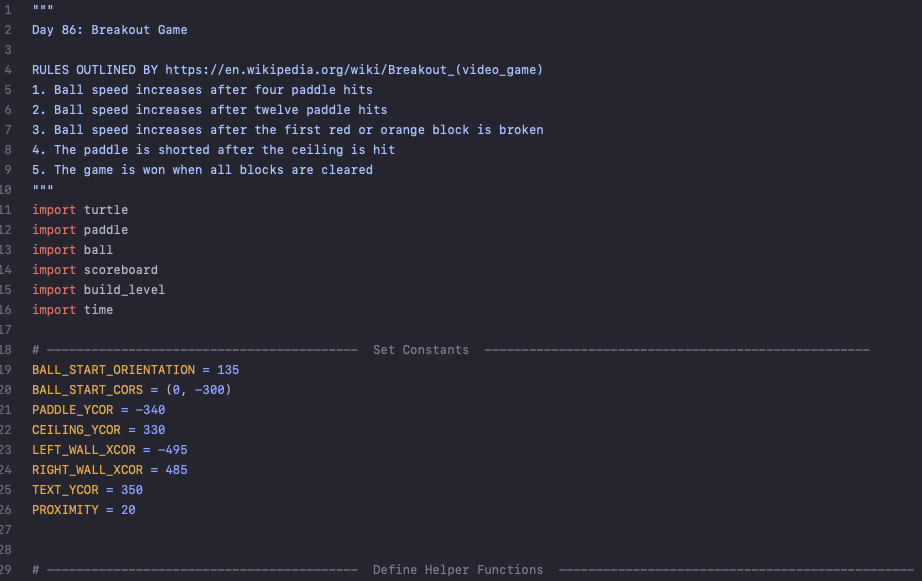This screenshot has height=581, width=922.
Task: Click the BALL_START_ORIENTATION constant name
Action: [113, 370]
